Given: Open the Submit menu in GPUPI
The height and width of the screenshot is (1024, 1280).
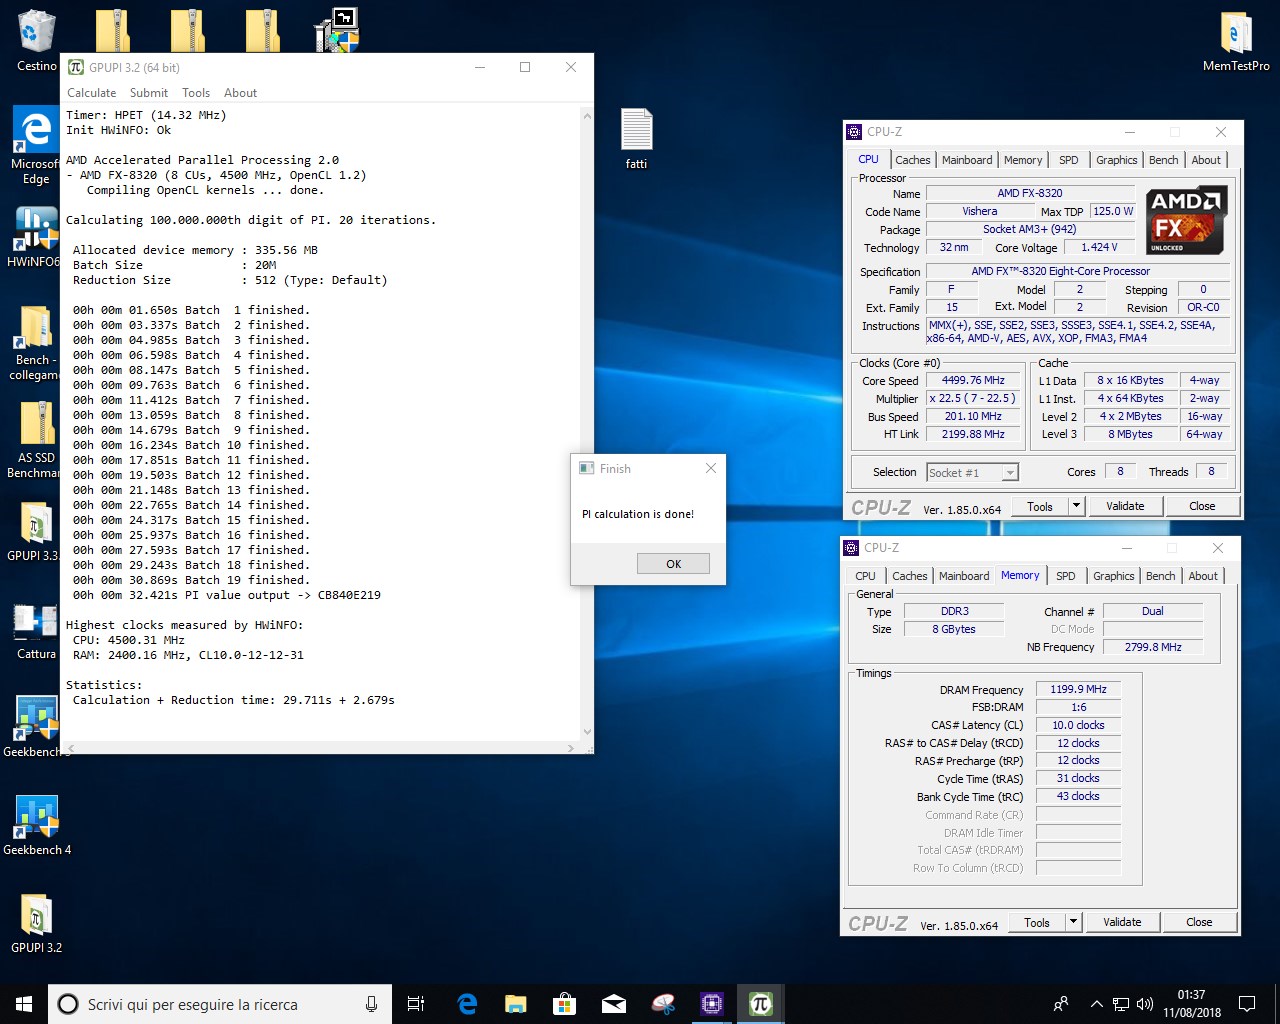Looking at the screenshot, I should pos(149,93).
